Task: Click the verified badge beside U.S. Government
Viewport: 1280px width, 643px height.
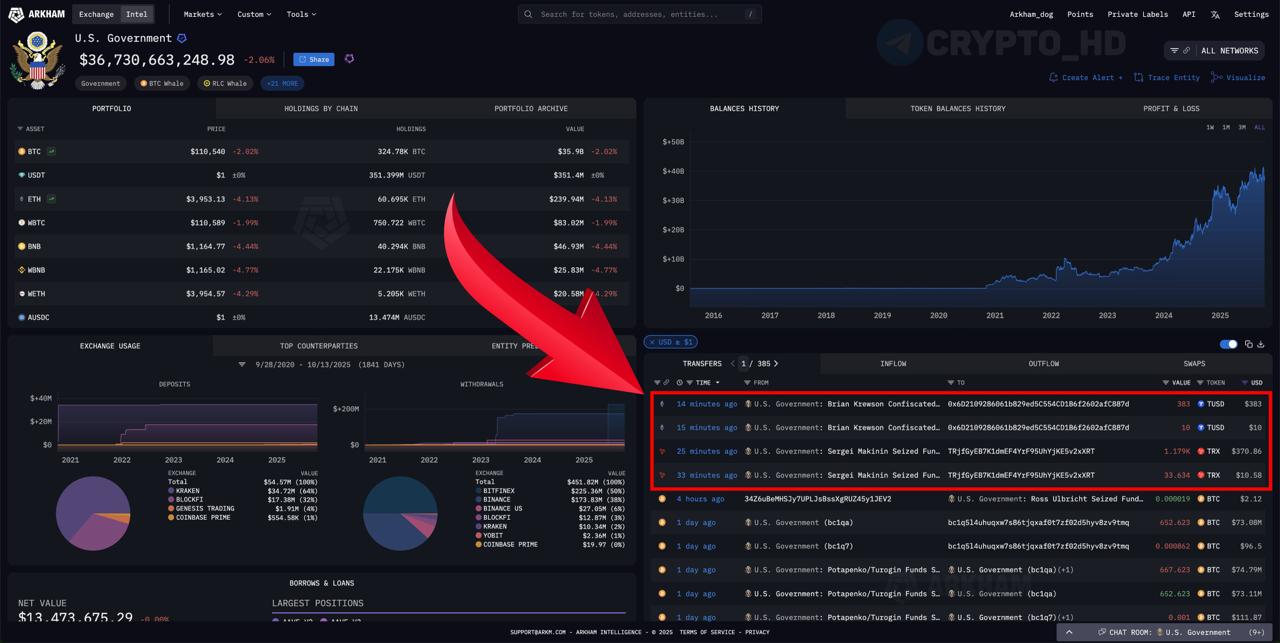Action: tap(182, 39)
